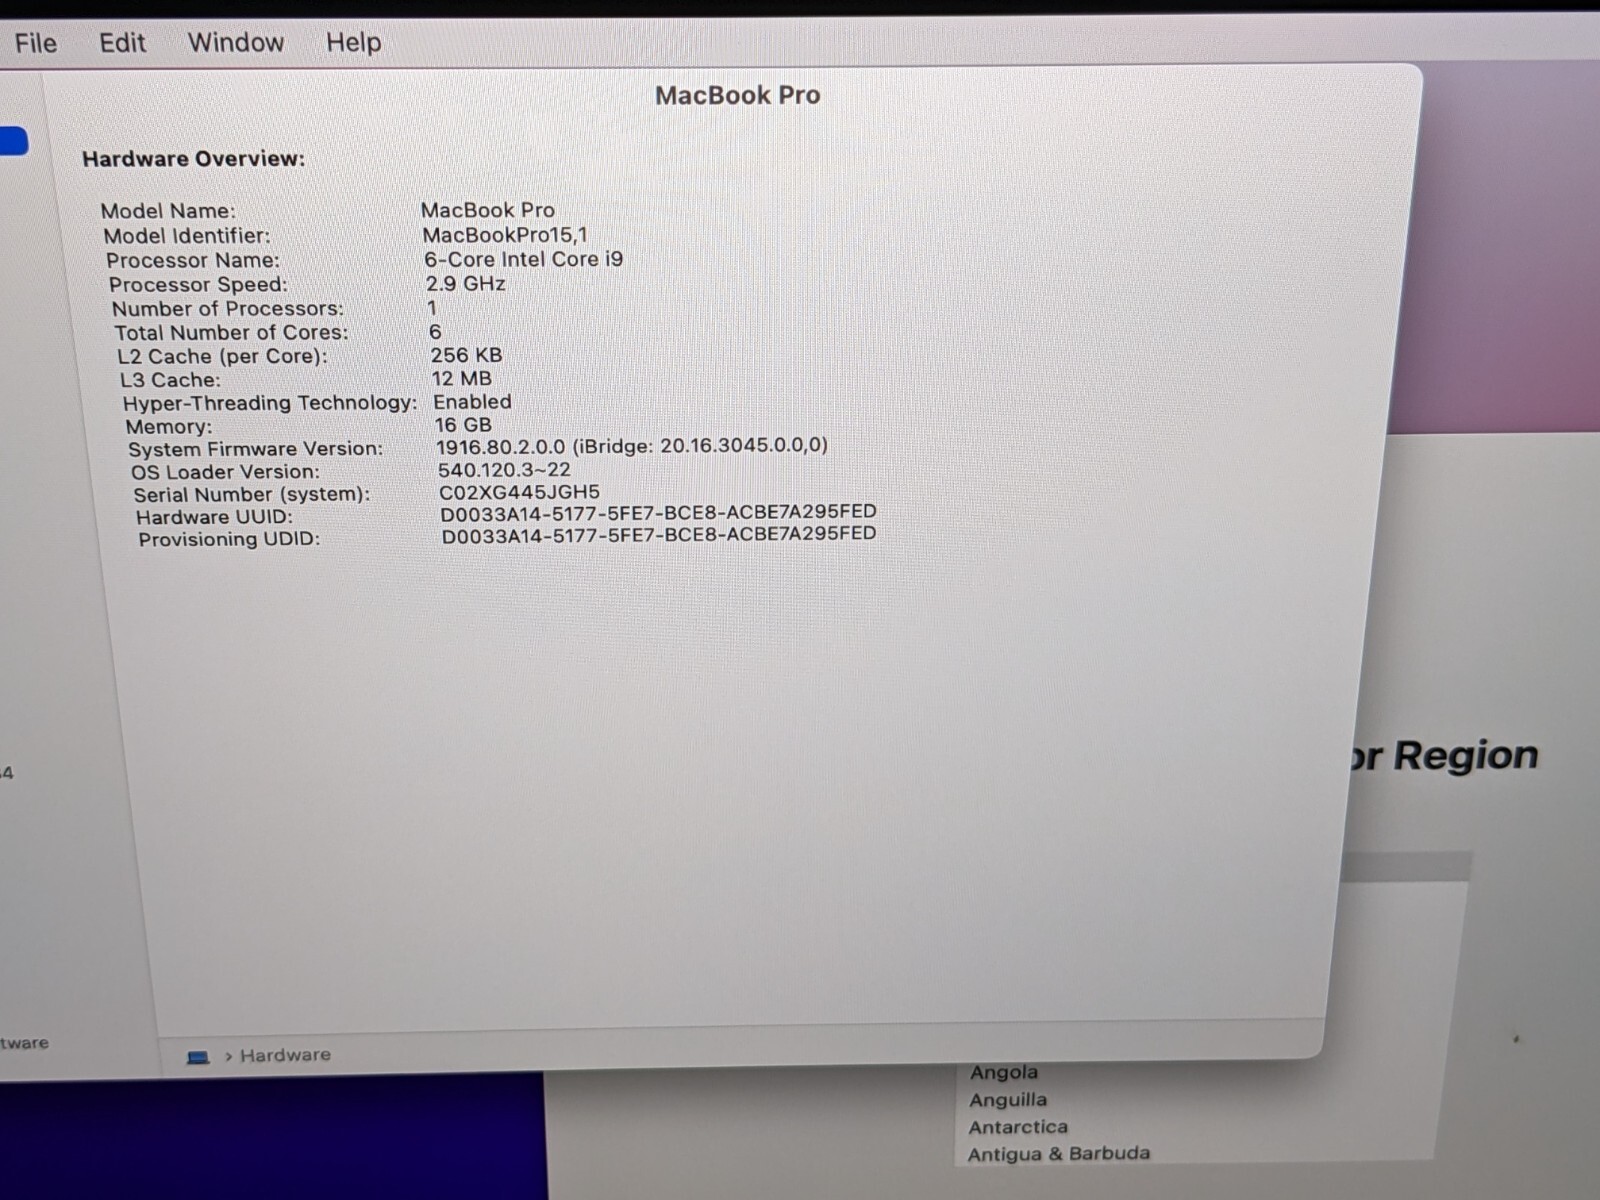
Task: Select the Hardware UUID value
Action: coord(659,512)
